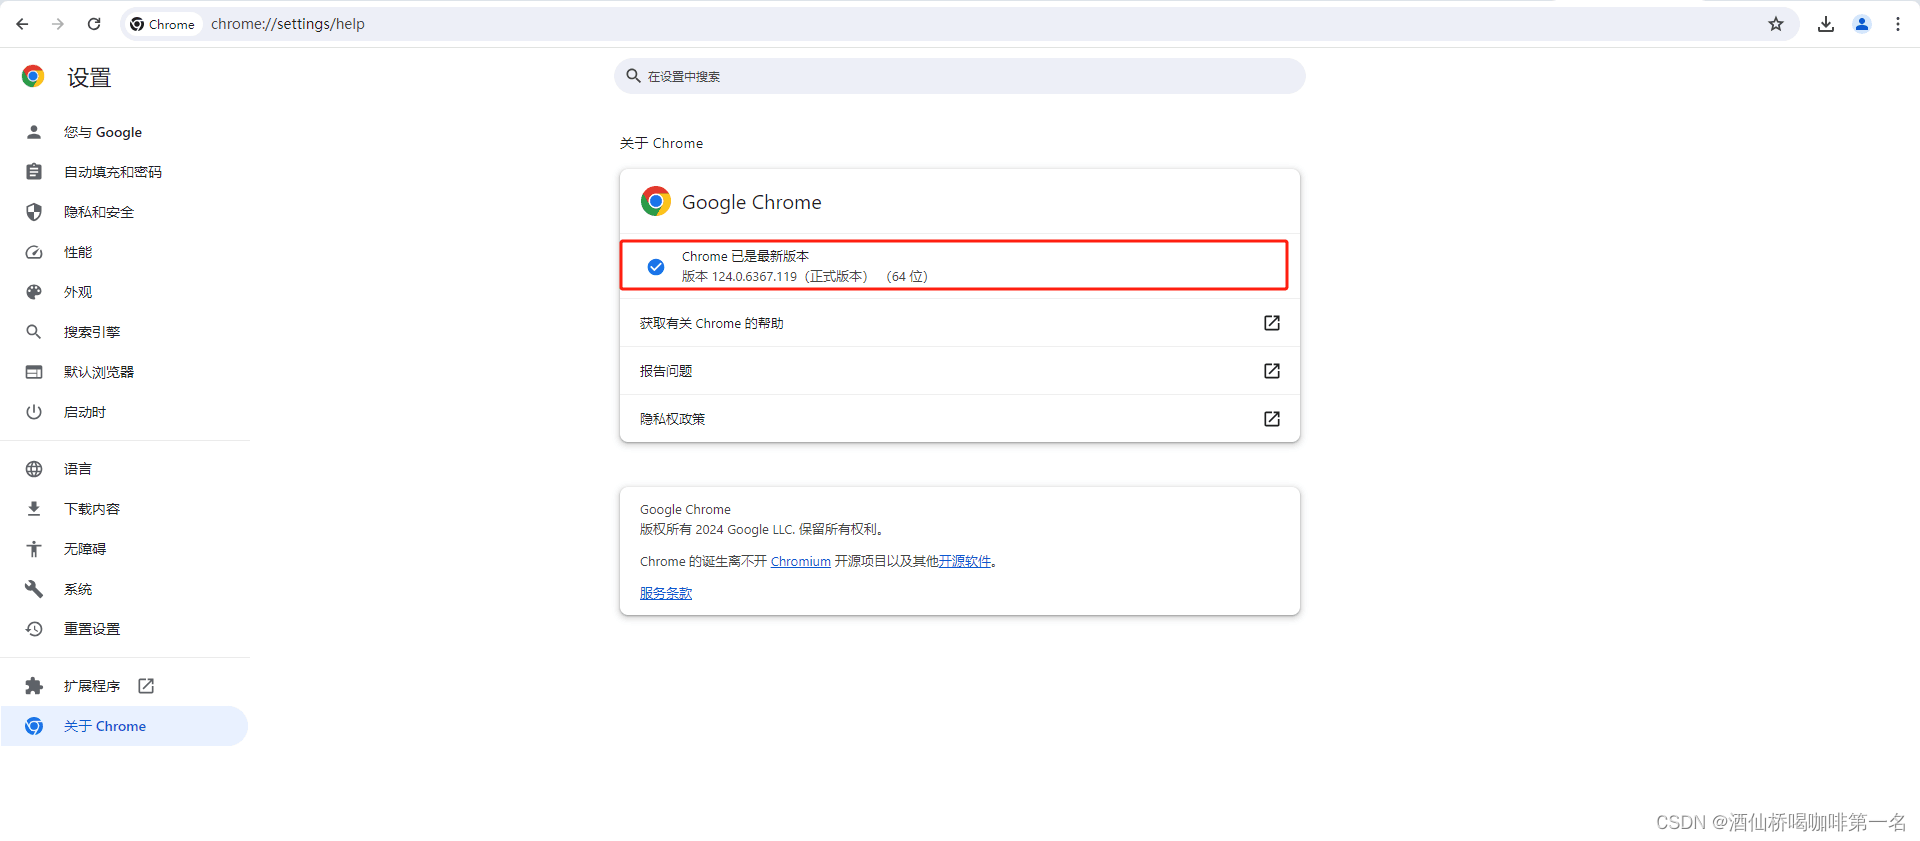Open 重置设置 section
1920x841 pixels.
click(125, 629)
